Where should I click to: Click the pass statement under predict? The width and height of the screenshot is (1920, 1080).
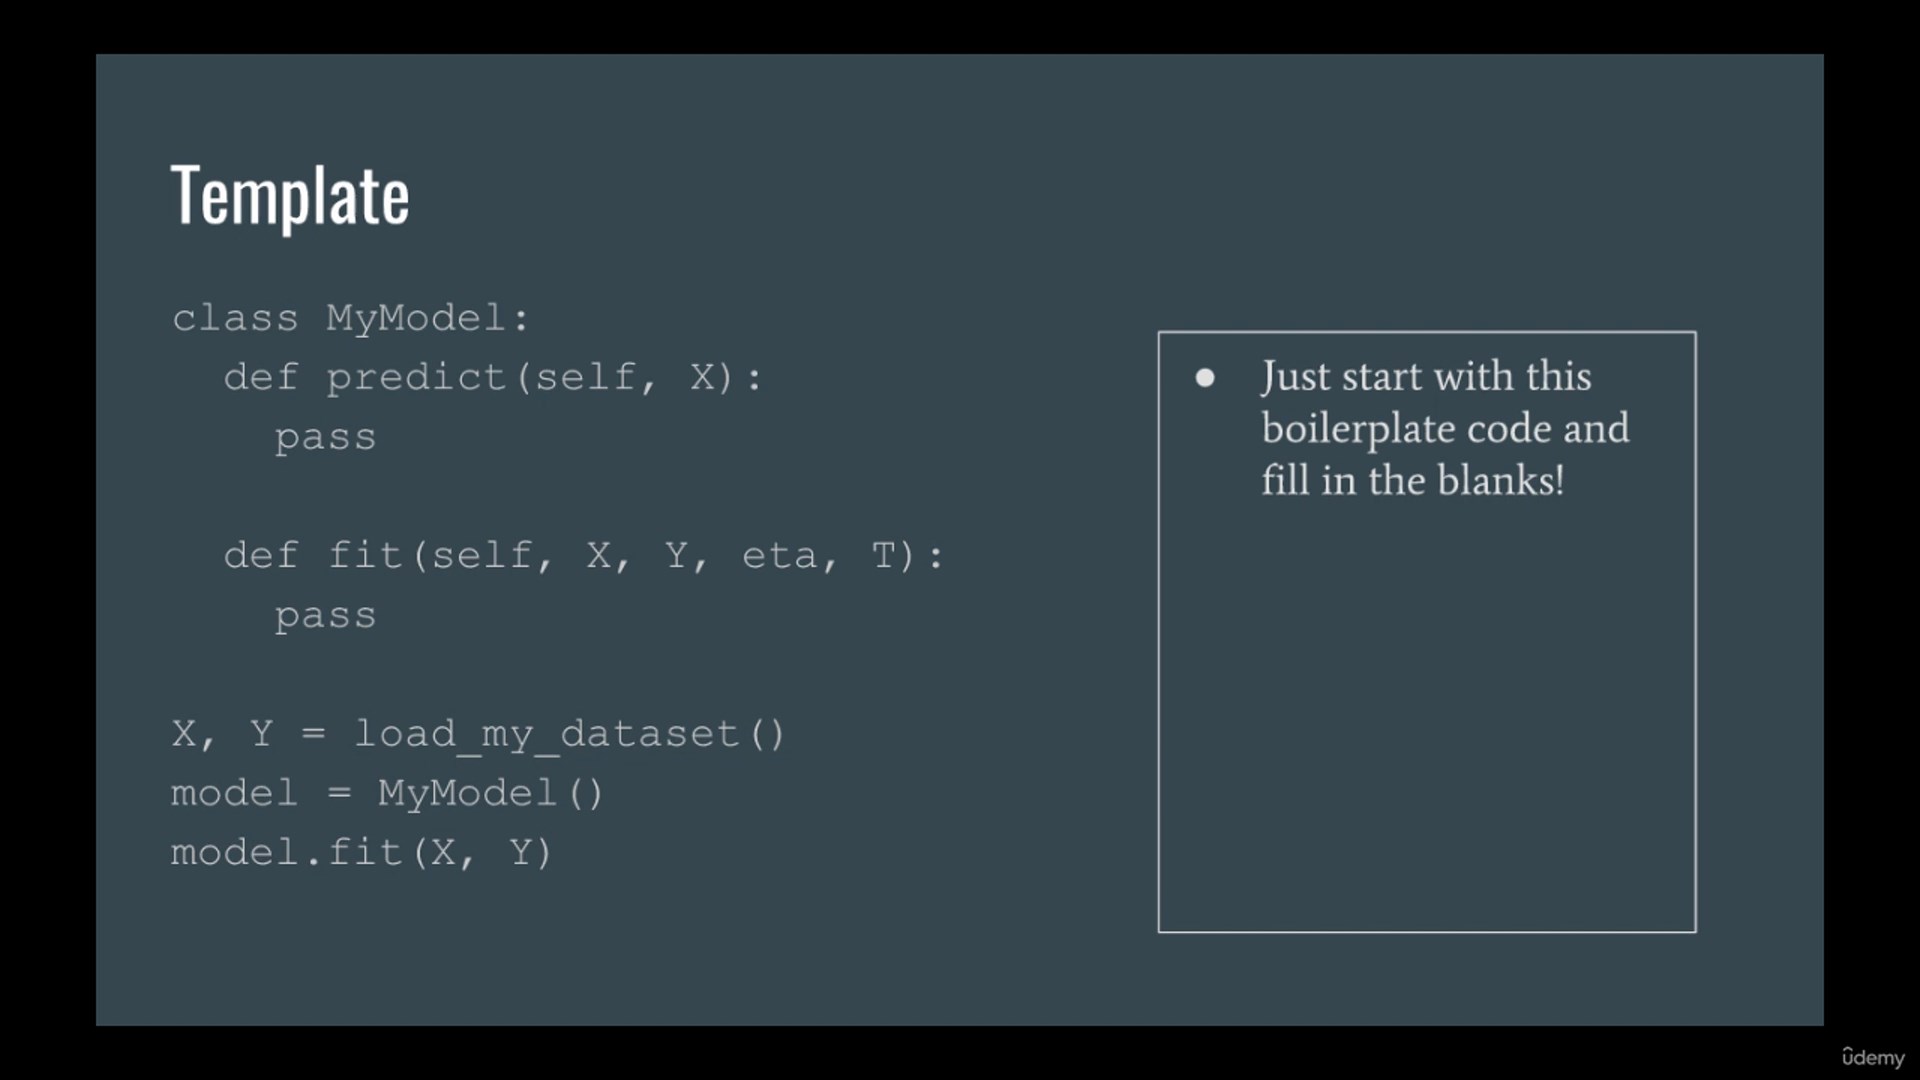point(325,438)
